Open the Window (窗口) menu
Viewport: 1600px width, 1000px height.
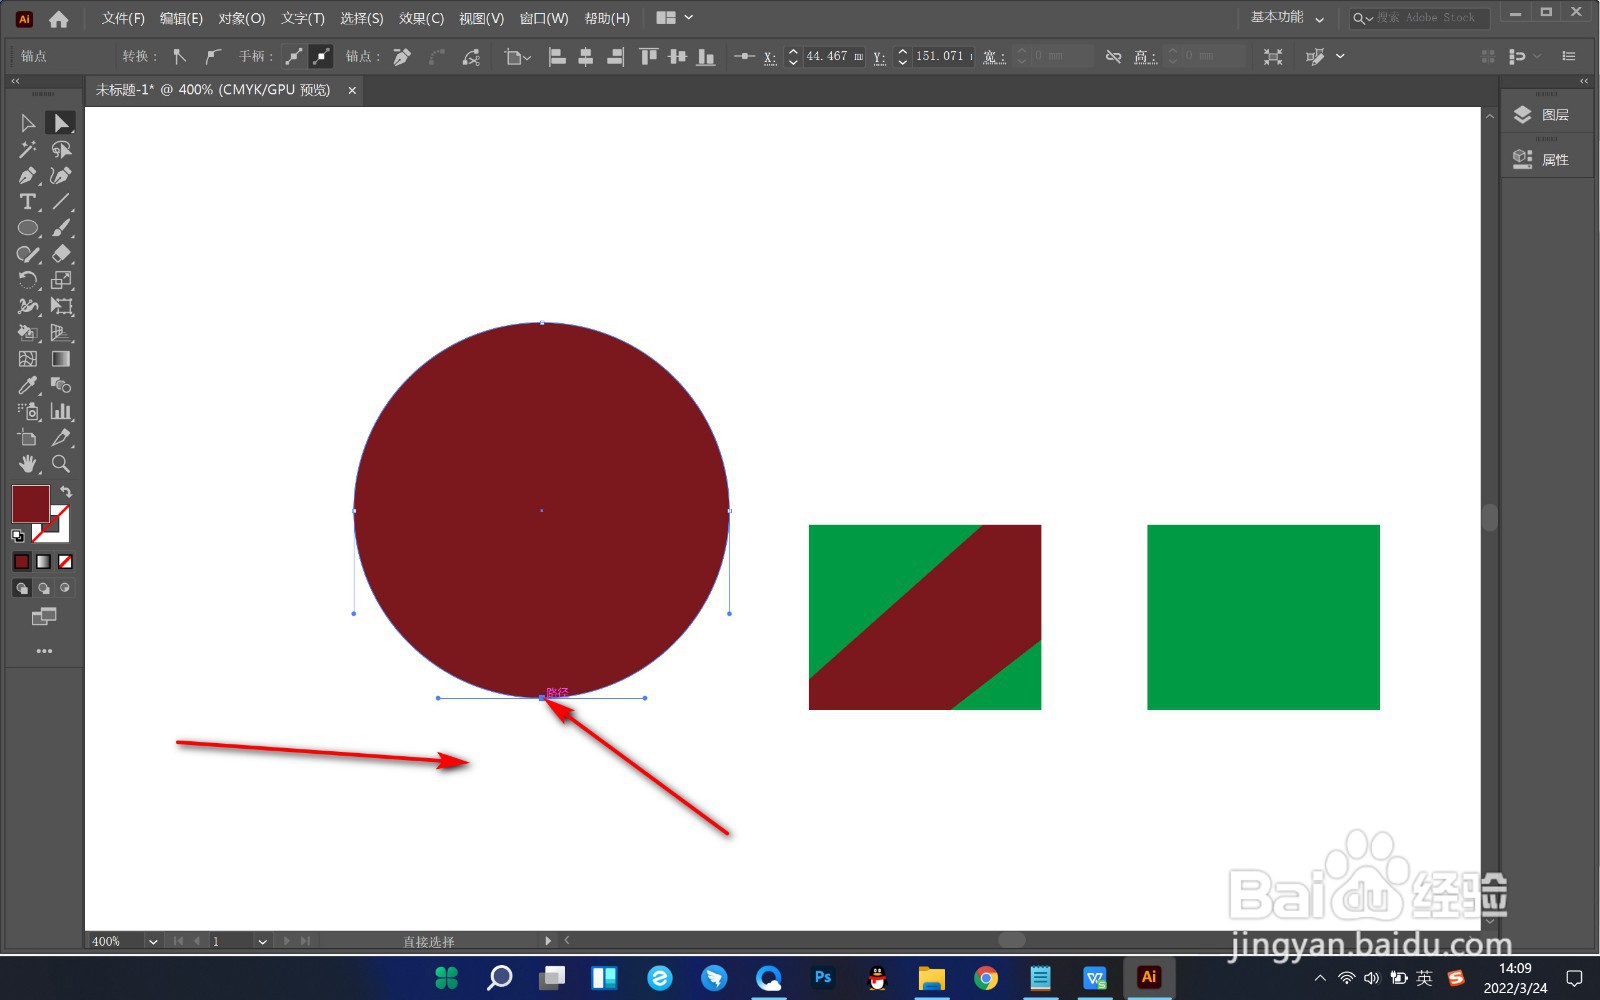click(544, 18)
